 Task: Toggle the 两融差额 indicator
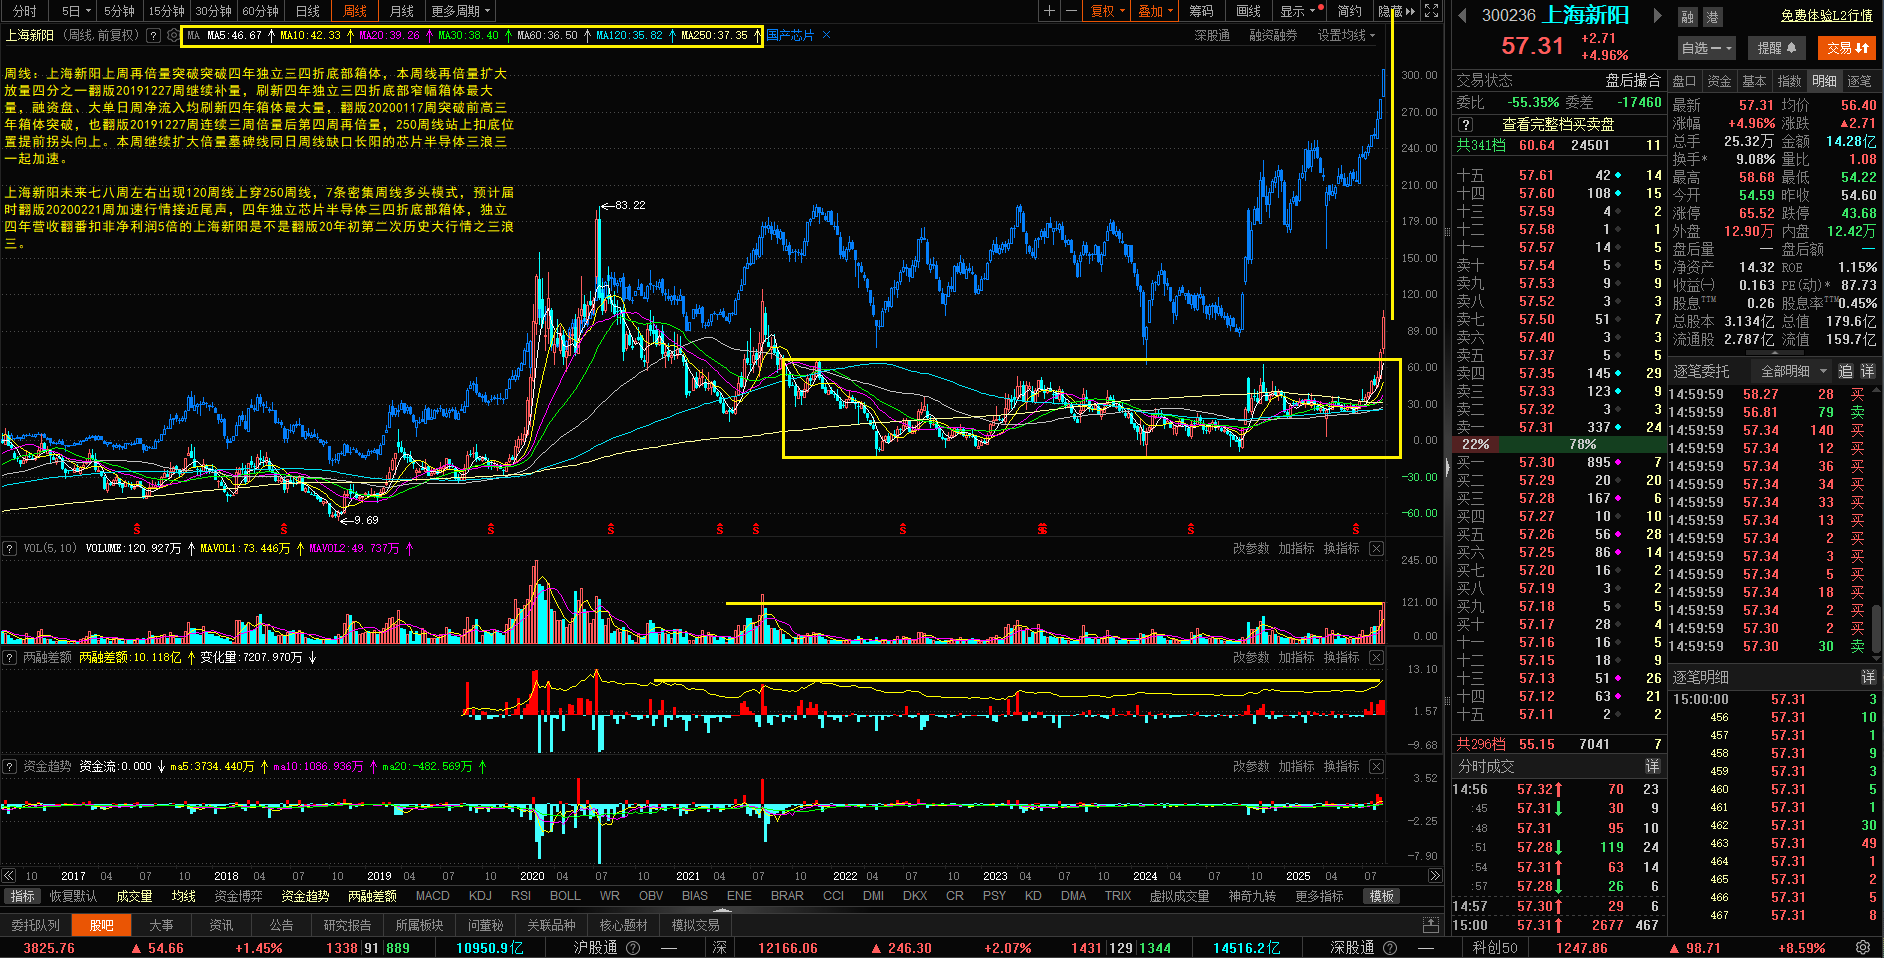pos(372,896)
